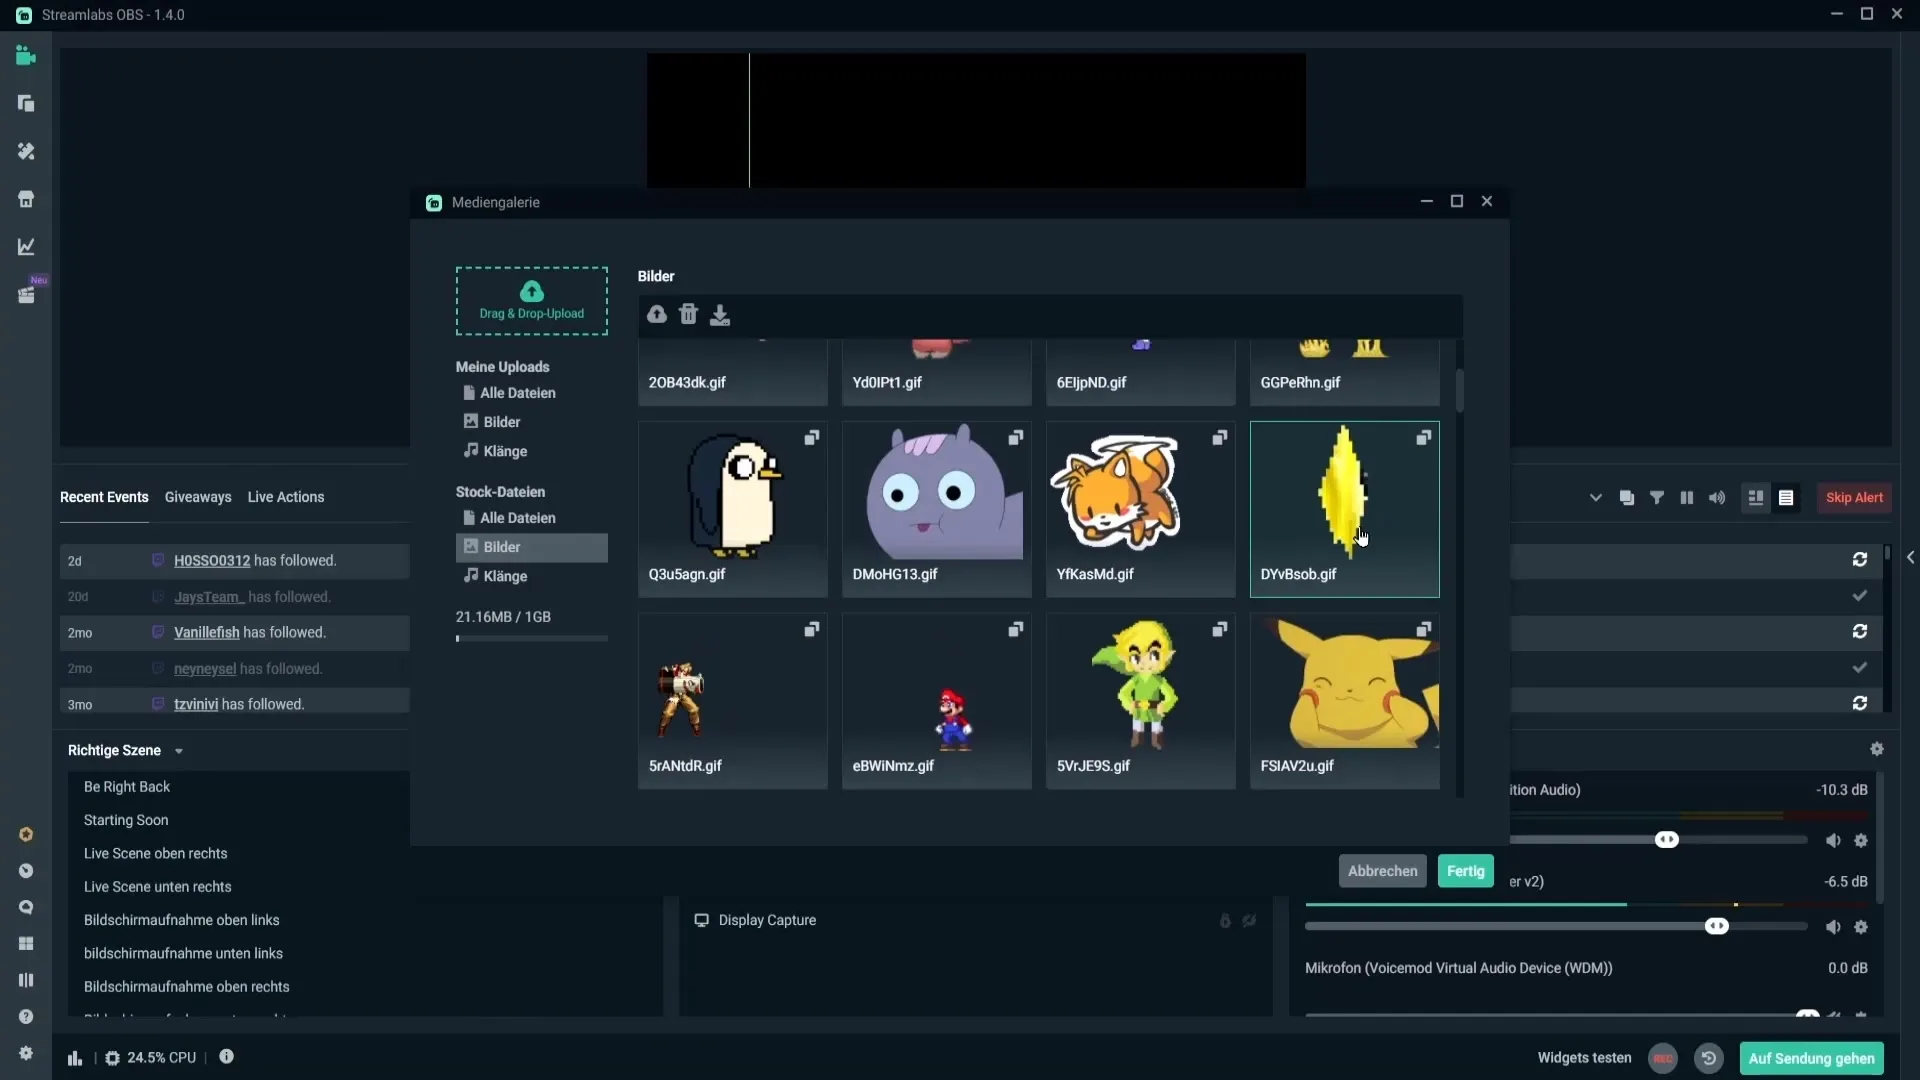Viewport: 1920px width, 1080px height.
Task: Select the Mario eBWiNmz.gif thumbnail
Action: point(936,701)
